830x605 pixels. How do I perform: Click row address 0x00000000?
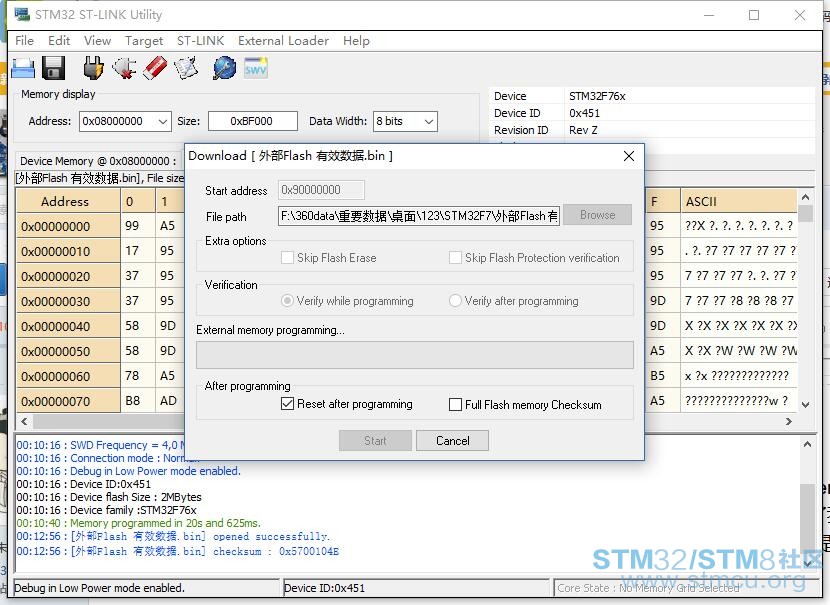(x=68, y=227)
